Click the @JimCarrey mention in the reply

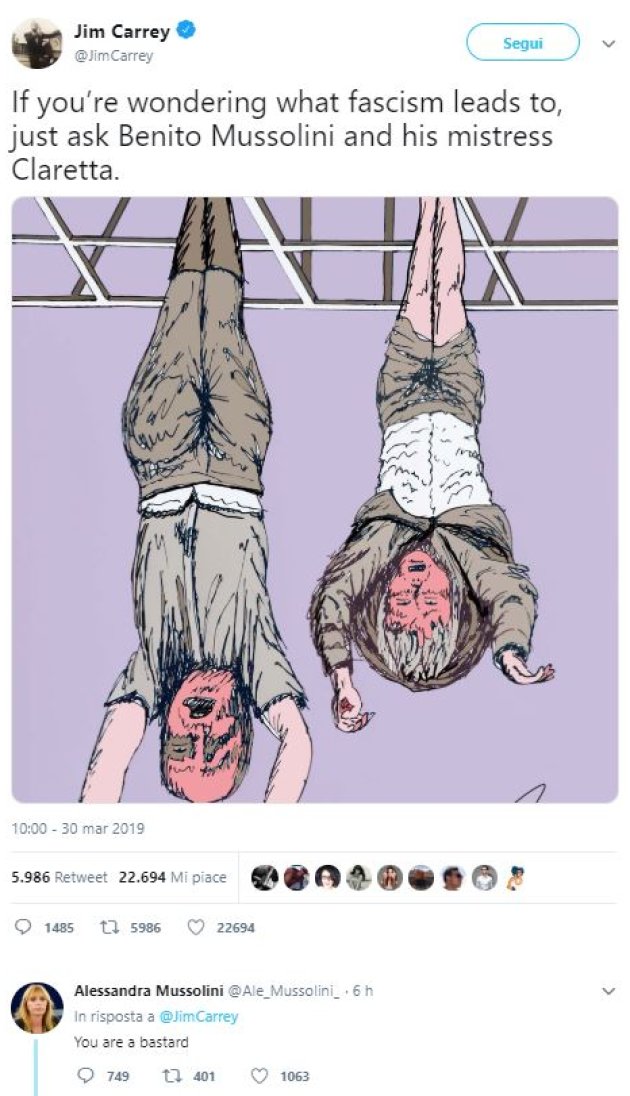199,1016
